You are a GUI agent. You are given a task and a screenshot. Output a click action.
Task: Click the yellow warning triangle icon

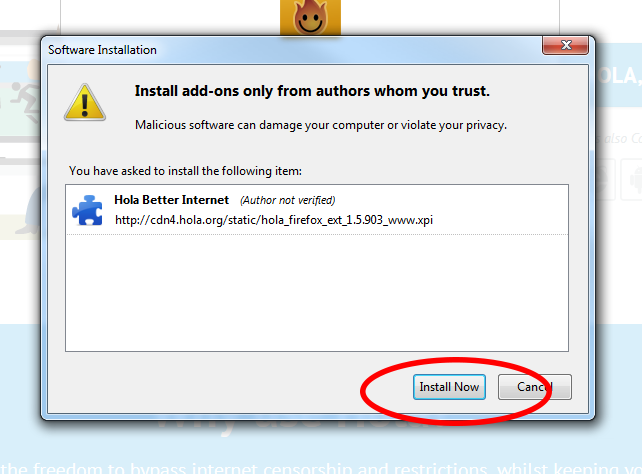tap(85, 102)
